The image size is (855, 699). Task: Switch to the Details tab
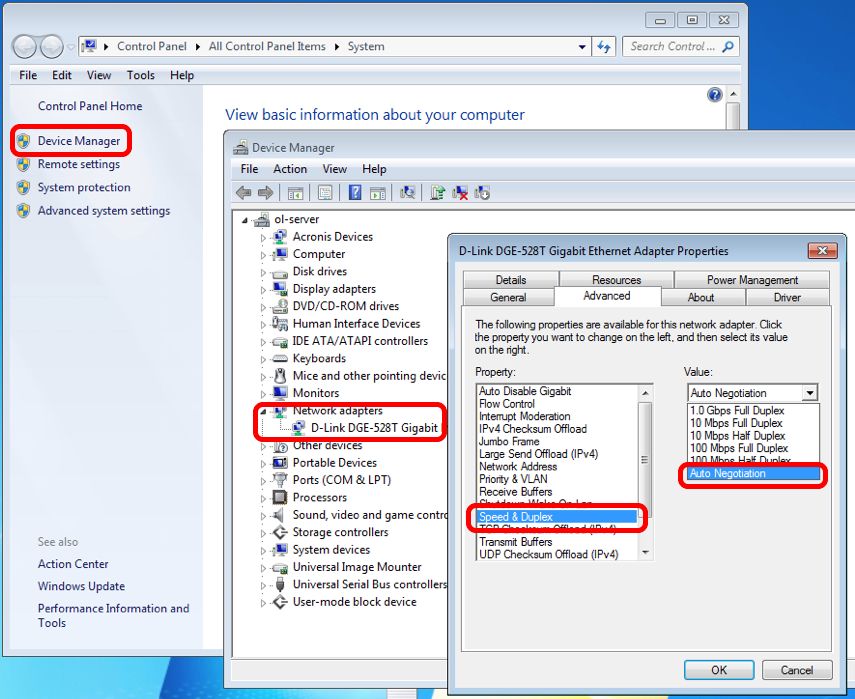point(510,280)
